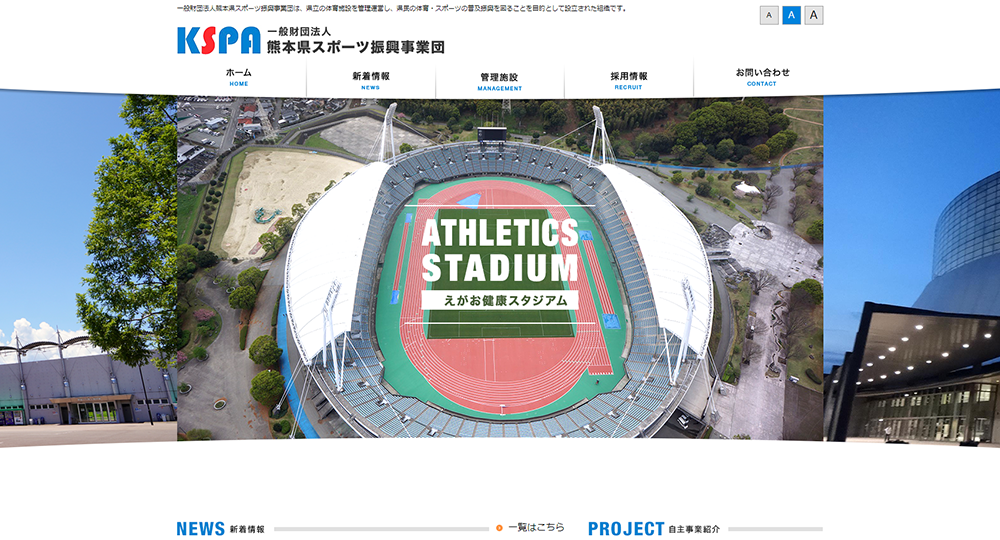Show the next slide with the glass building
Screen dimensions: 1000x540
click(911, 268)
